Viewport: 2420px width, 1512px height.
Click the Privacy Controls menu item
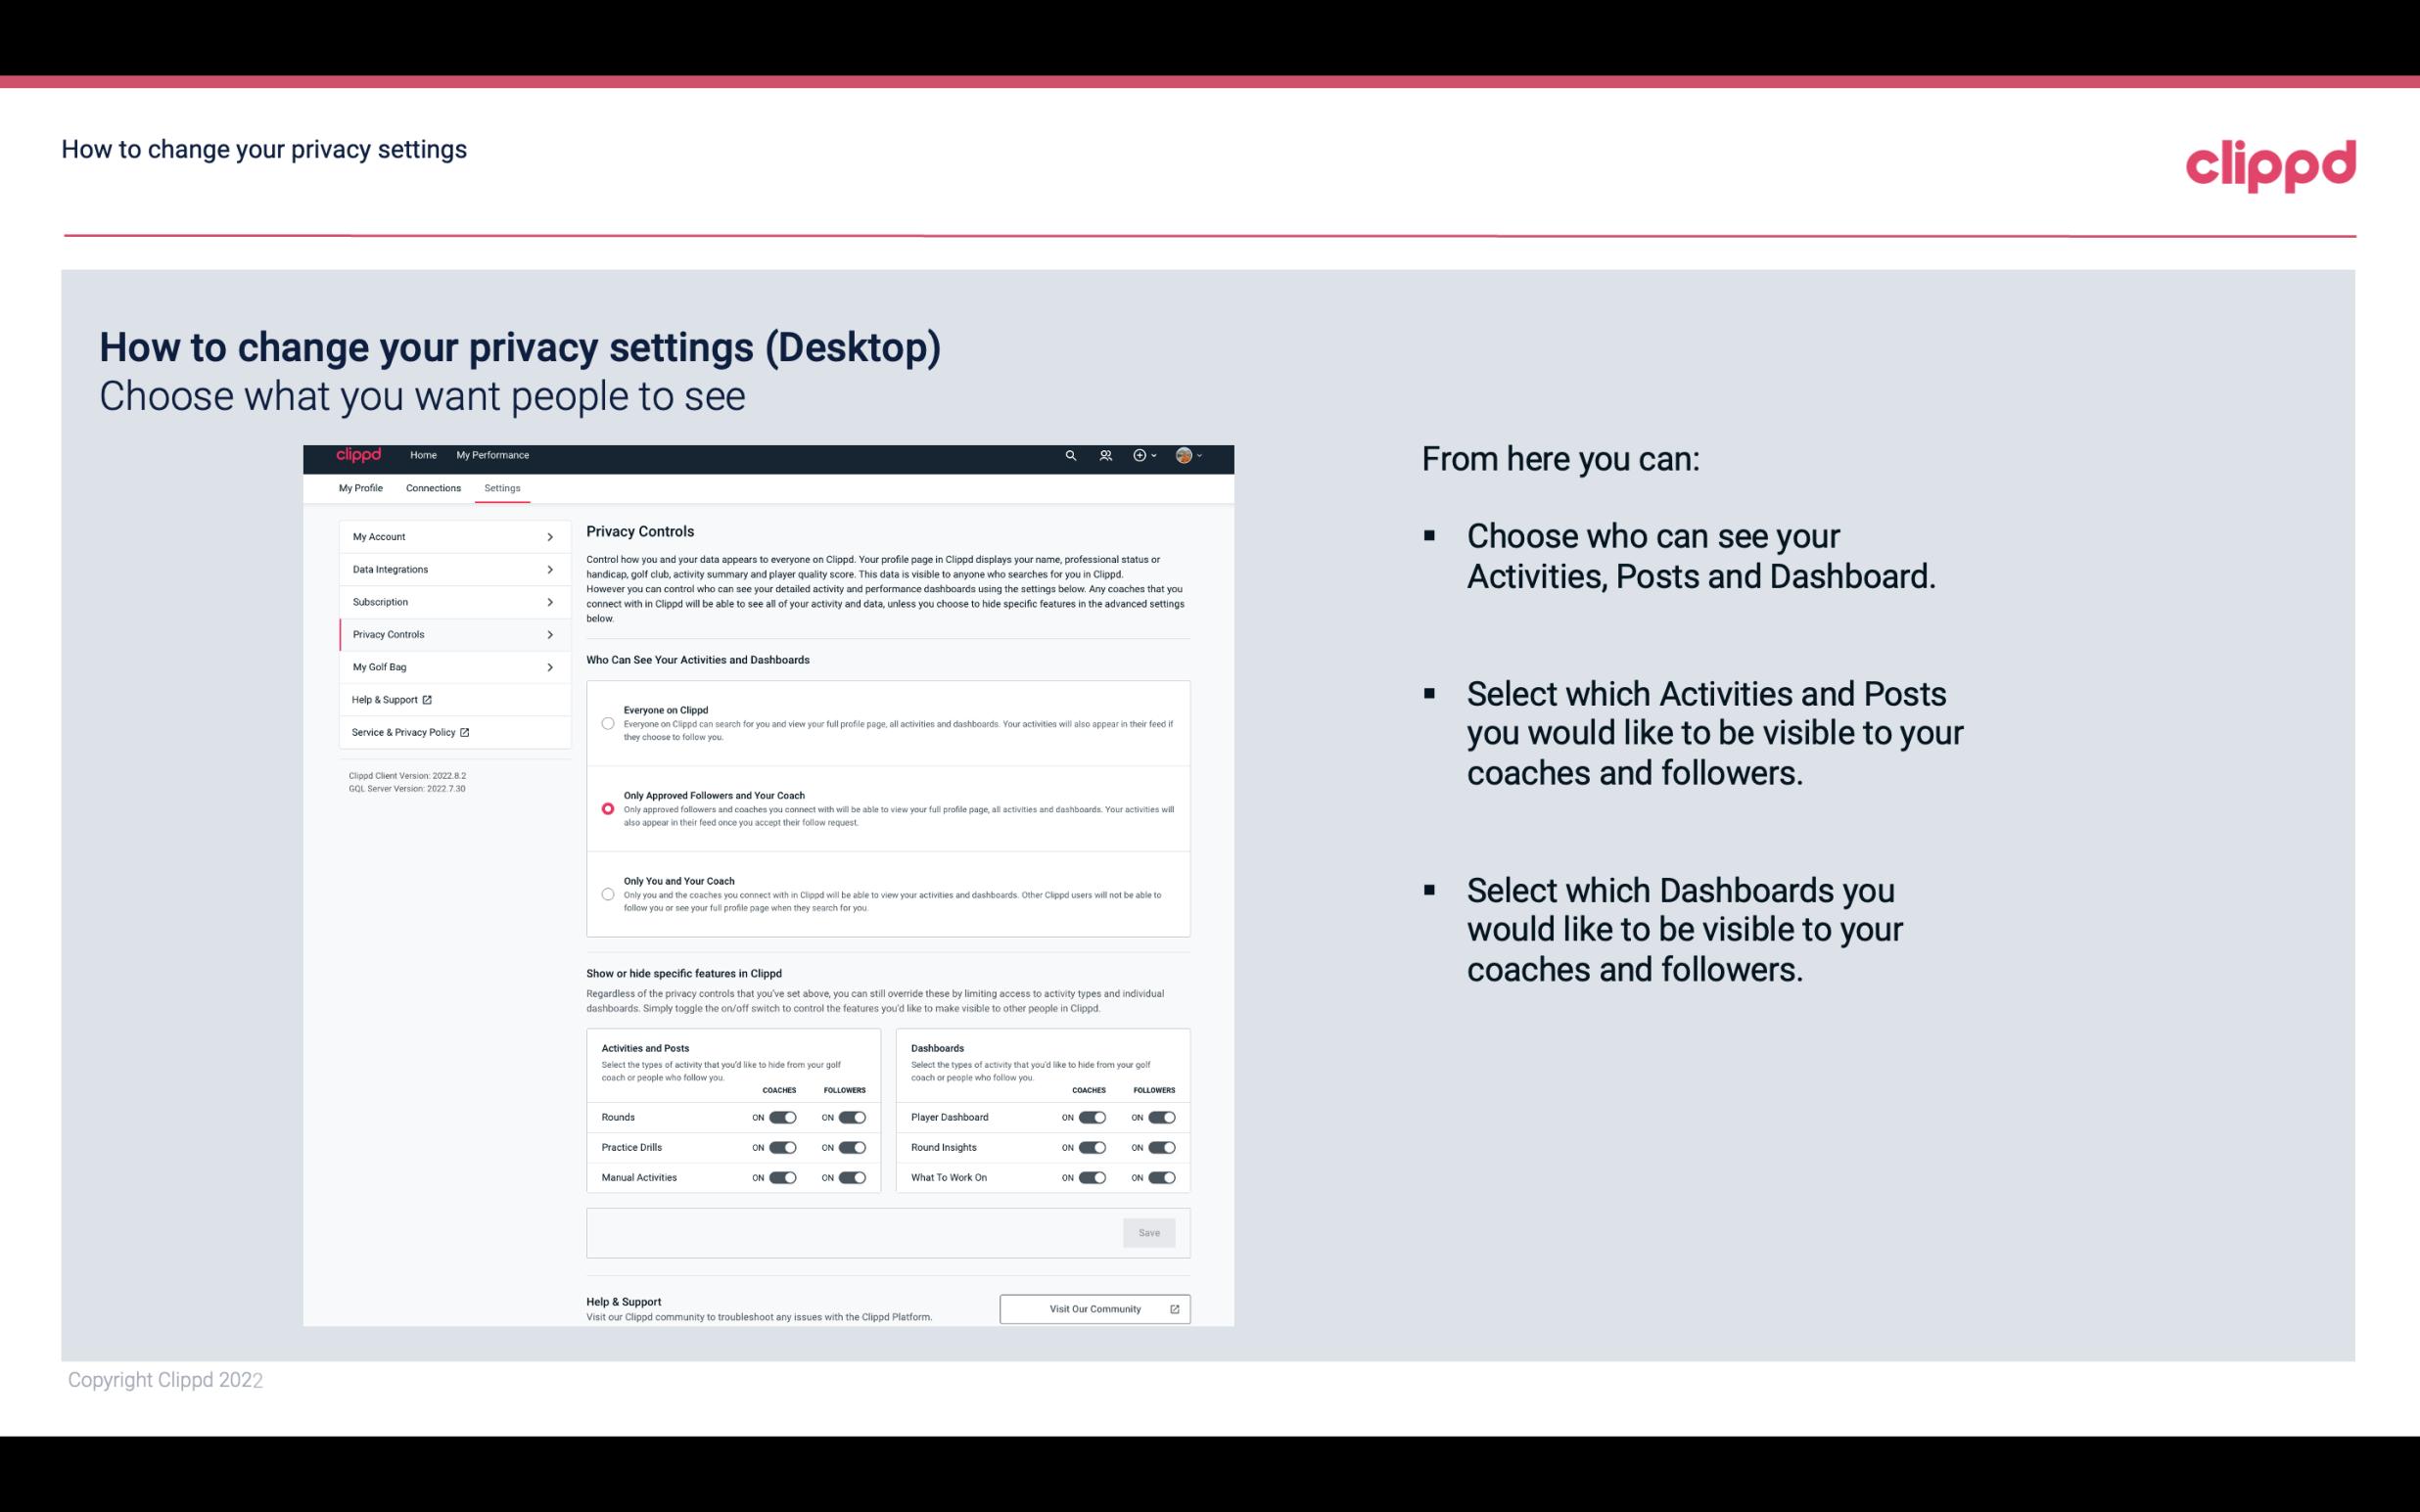pyautogui.click(x=444, y=634)
